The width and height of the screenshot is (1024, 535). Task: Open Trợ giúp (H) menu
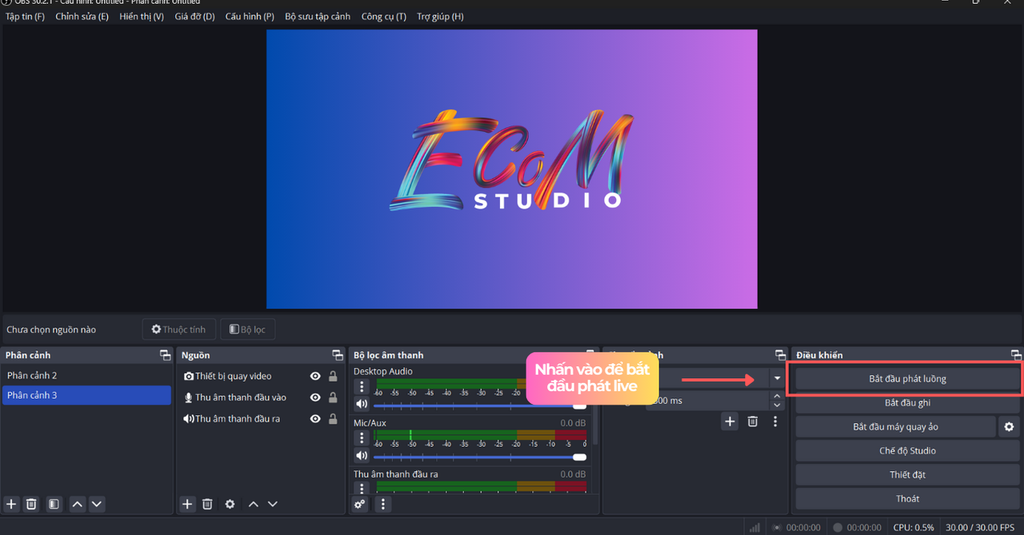(x=440, y=16)
